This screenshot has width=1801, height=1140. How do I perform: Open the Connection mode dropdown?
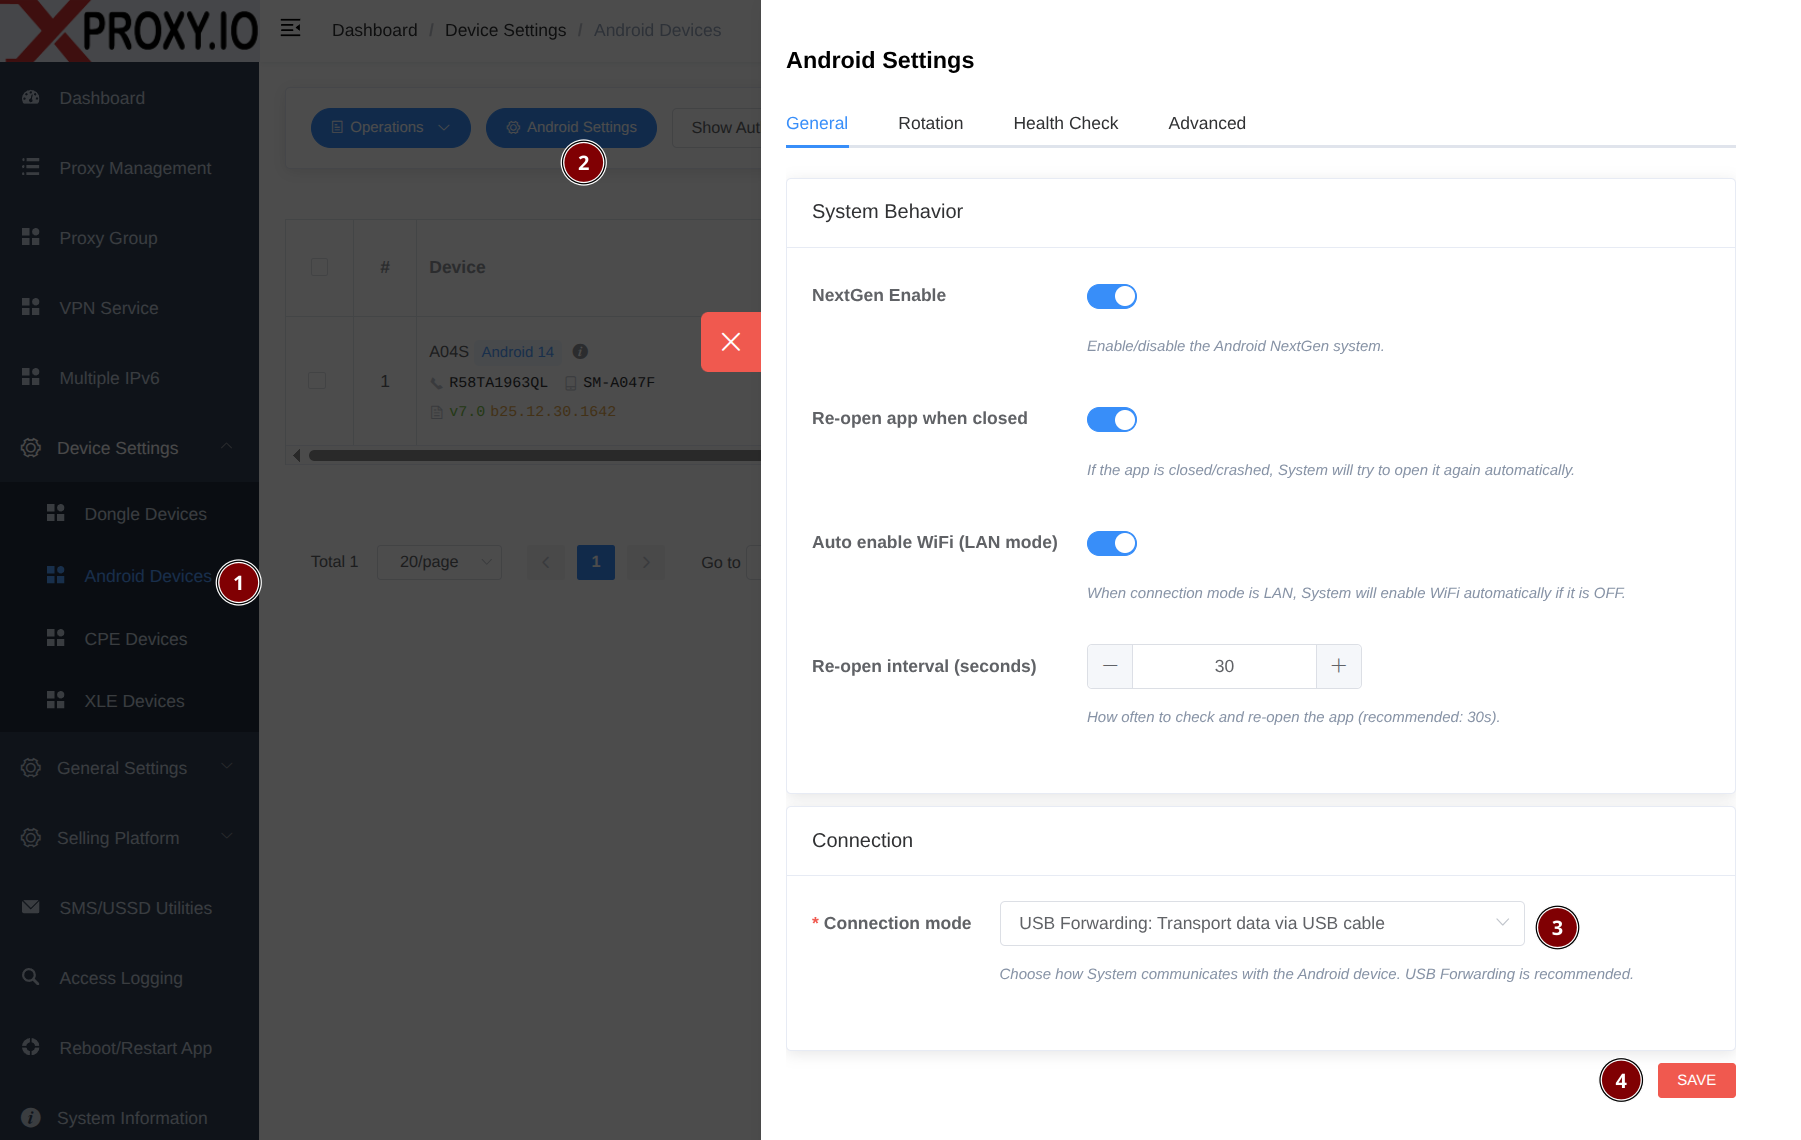pyautogui.click(x=1261, y=923)
